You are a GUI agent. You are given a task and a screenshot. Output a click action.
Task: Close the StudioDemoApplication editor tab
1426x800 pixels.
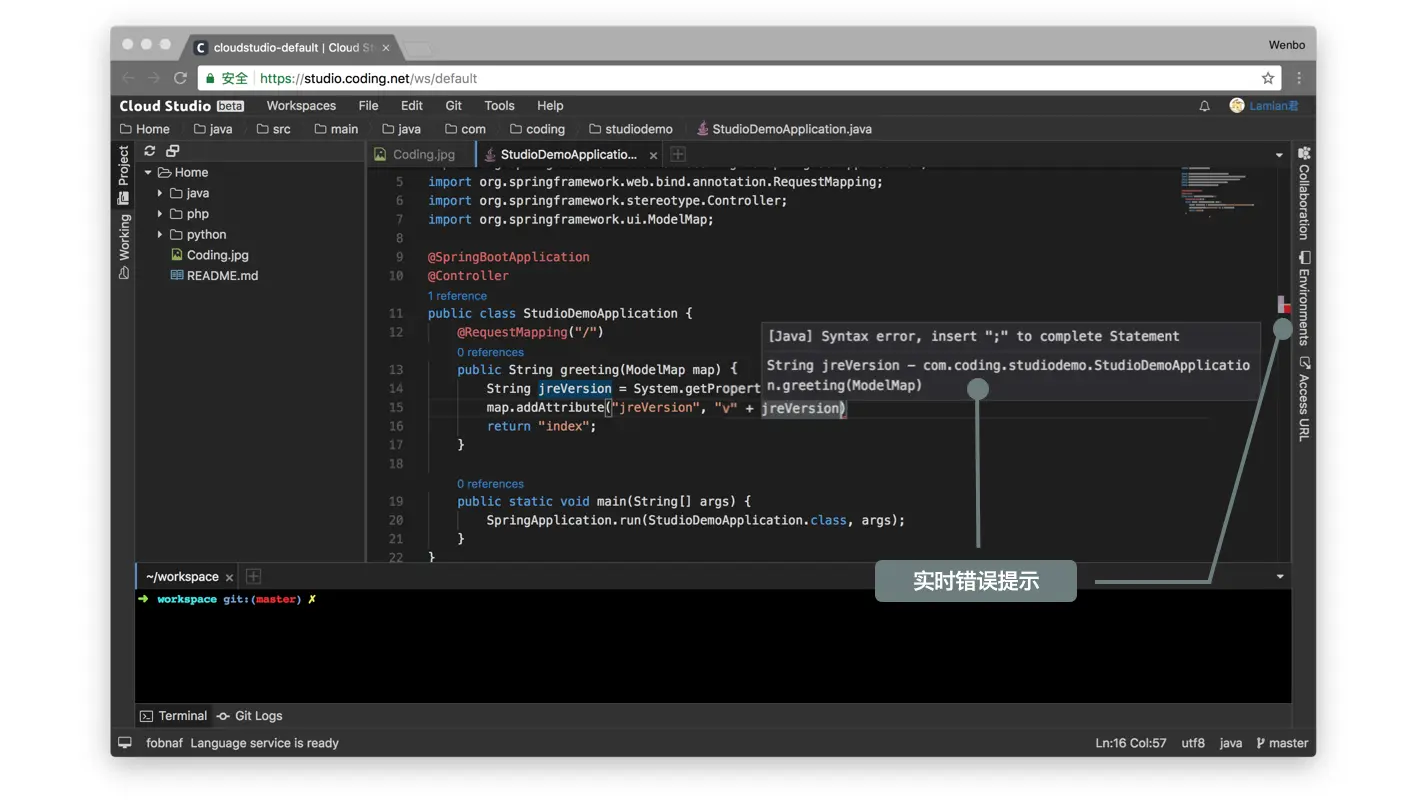click(x=654, y=155)
